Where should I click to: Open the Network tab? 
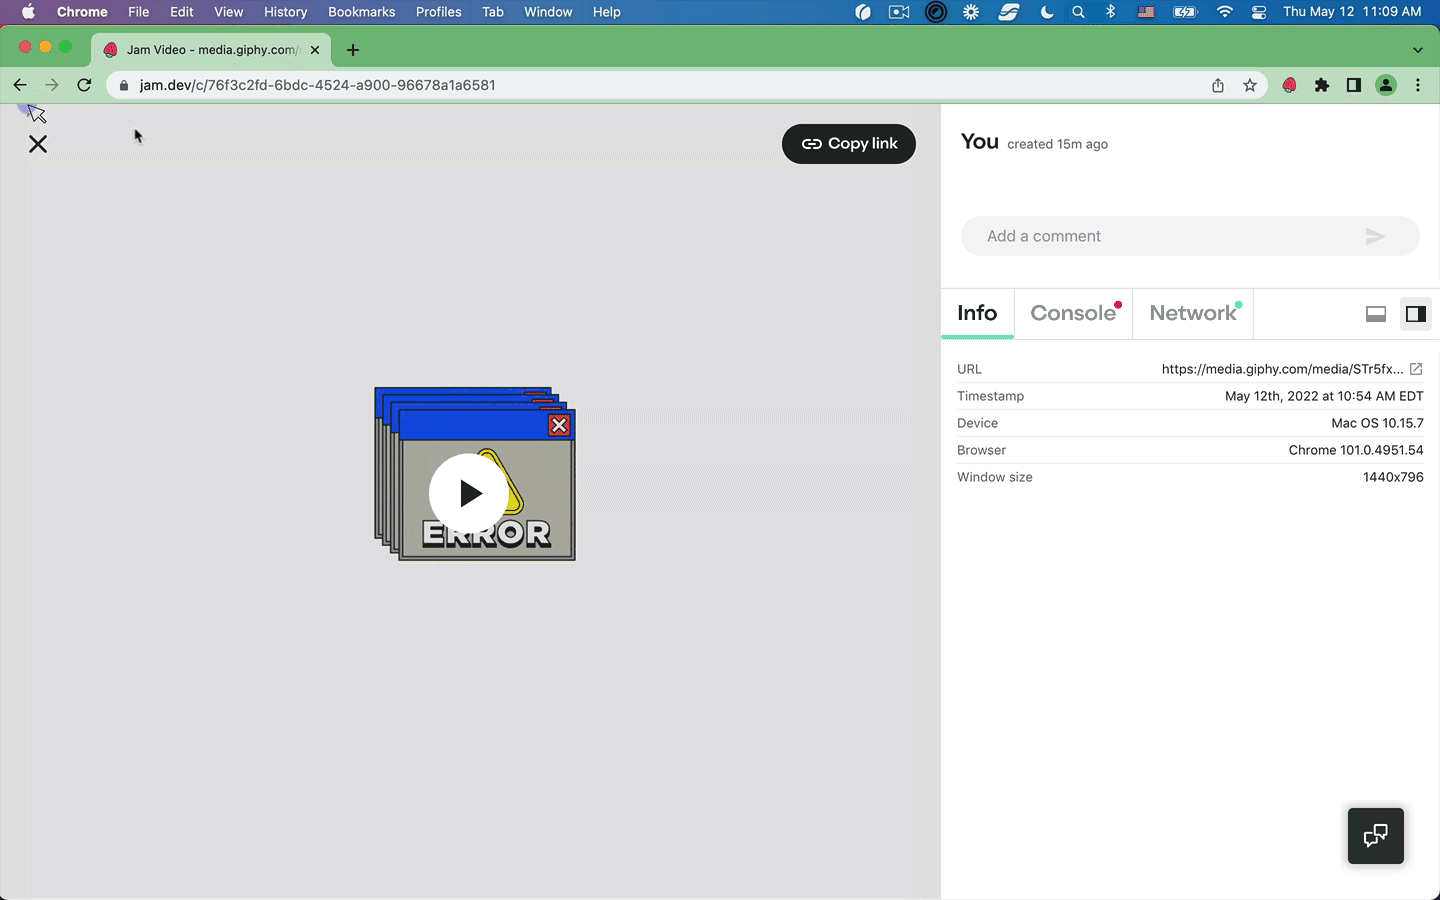1194,313
